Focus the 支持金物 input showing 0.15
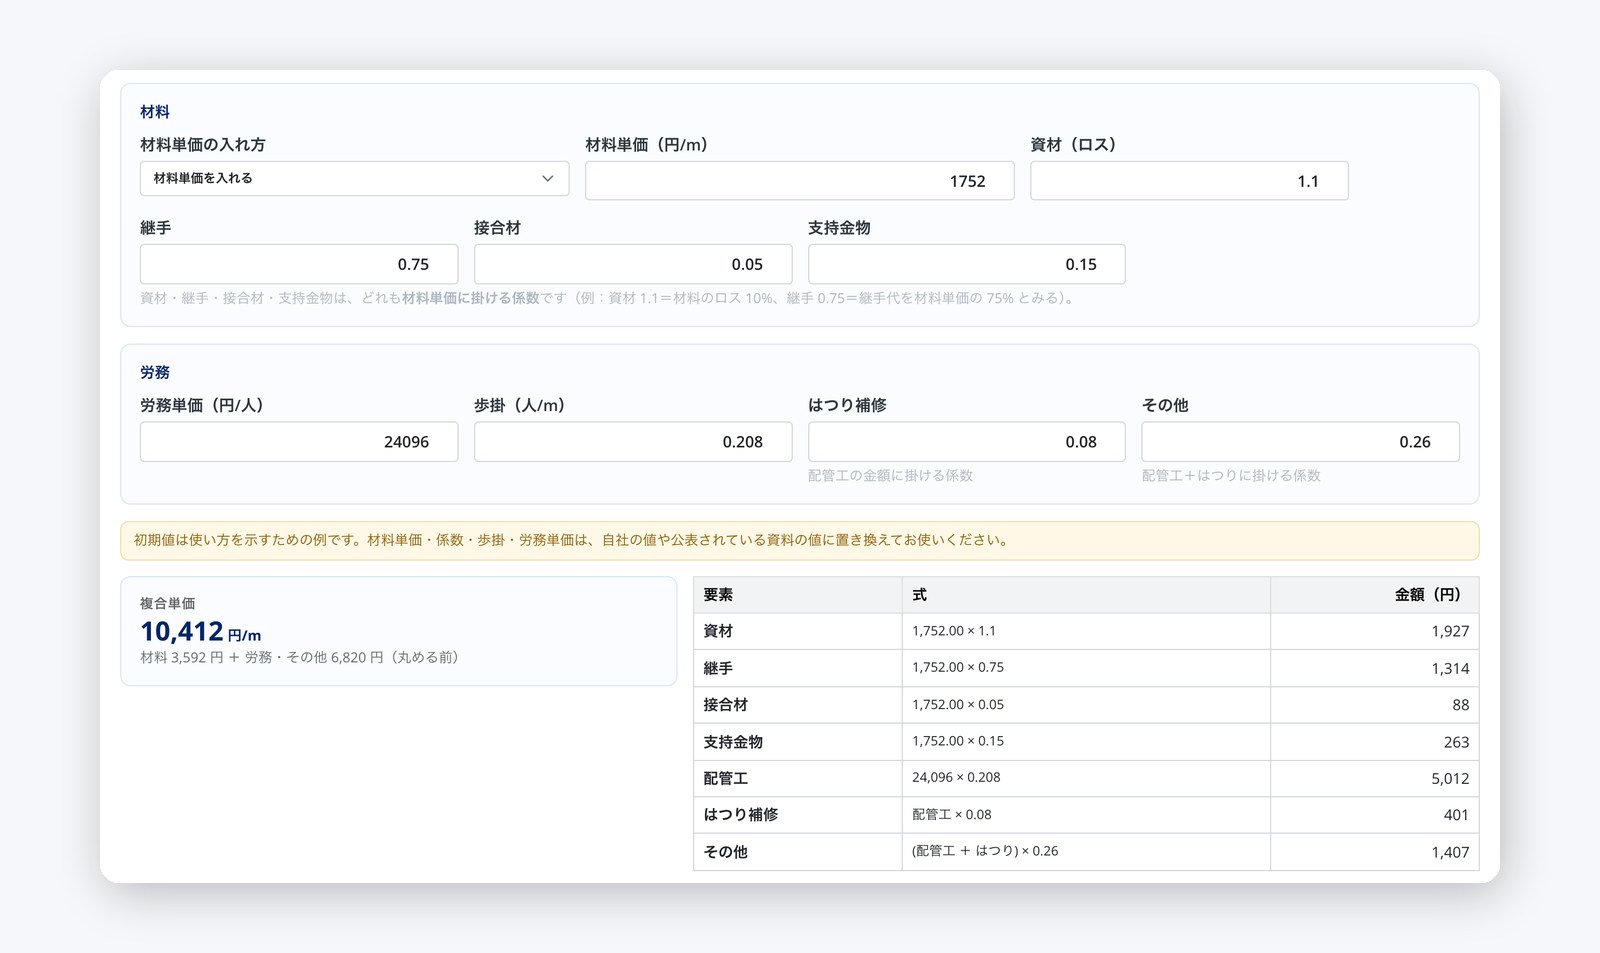1600x953 pixels. point(967,264)
